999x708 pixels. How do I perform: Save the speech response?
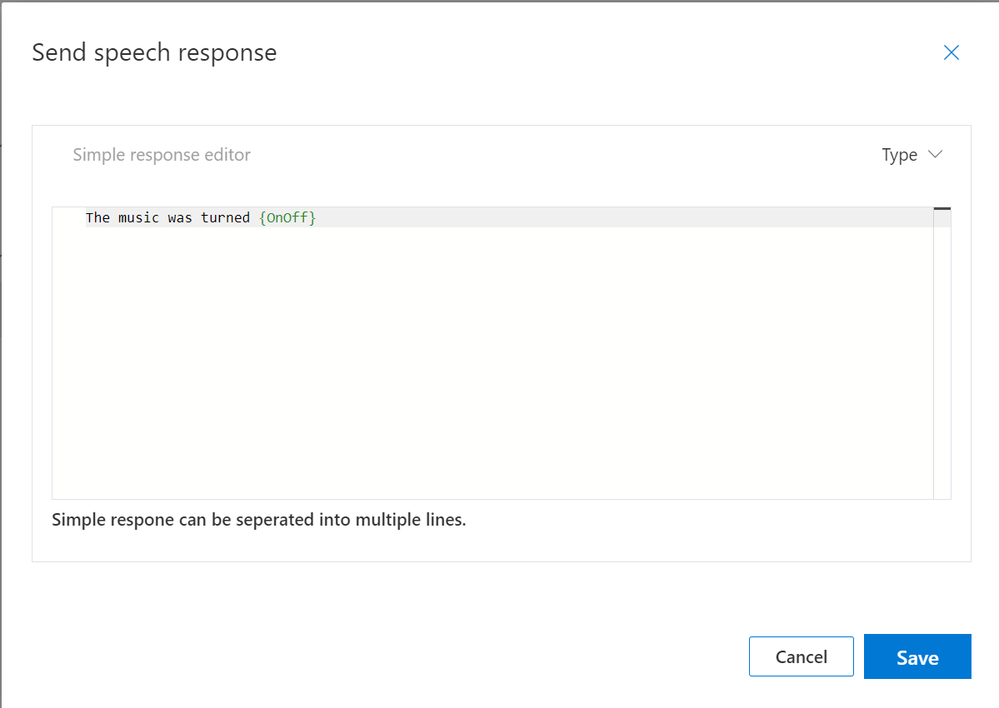(917, 657)
